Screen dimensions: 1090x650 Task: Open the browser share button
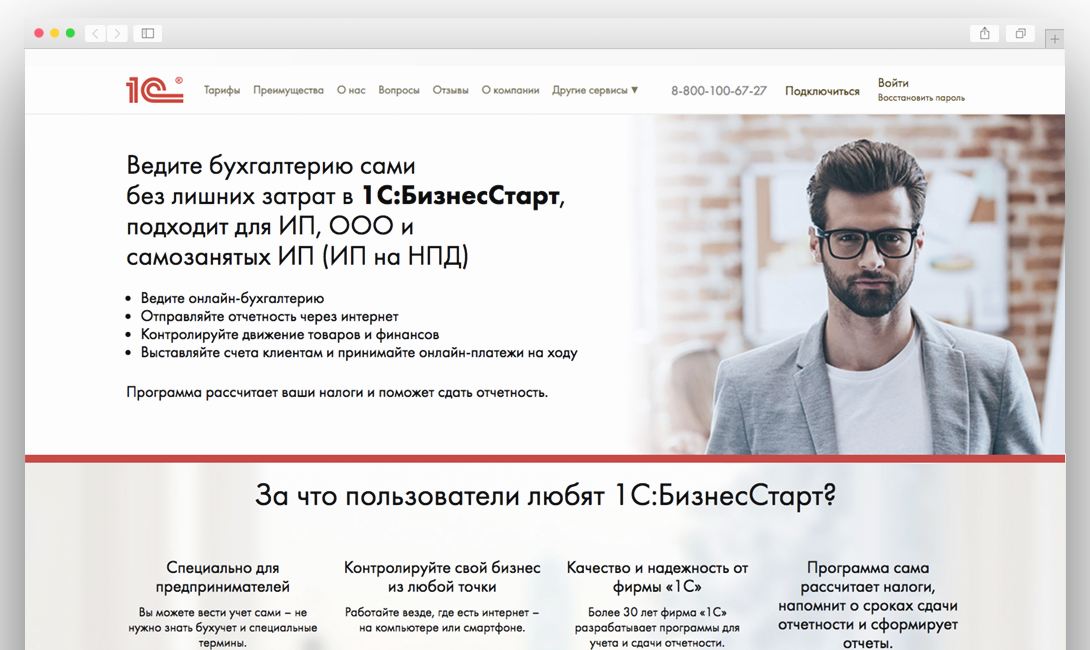(984, 33)
